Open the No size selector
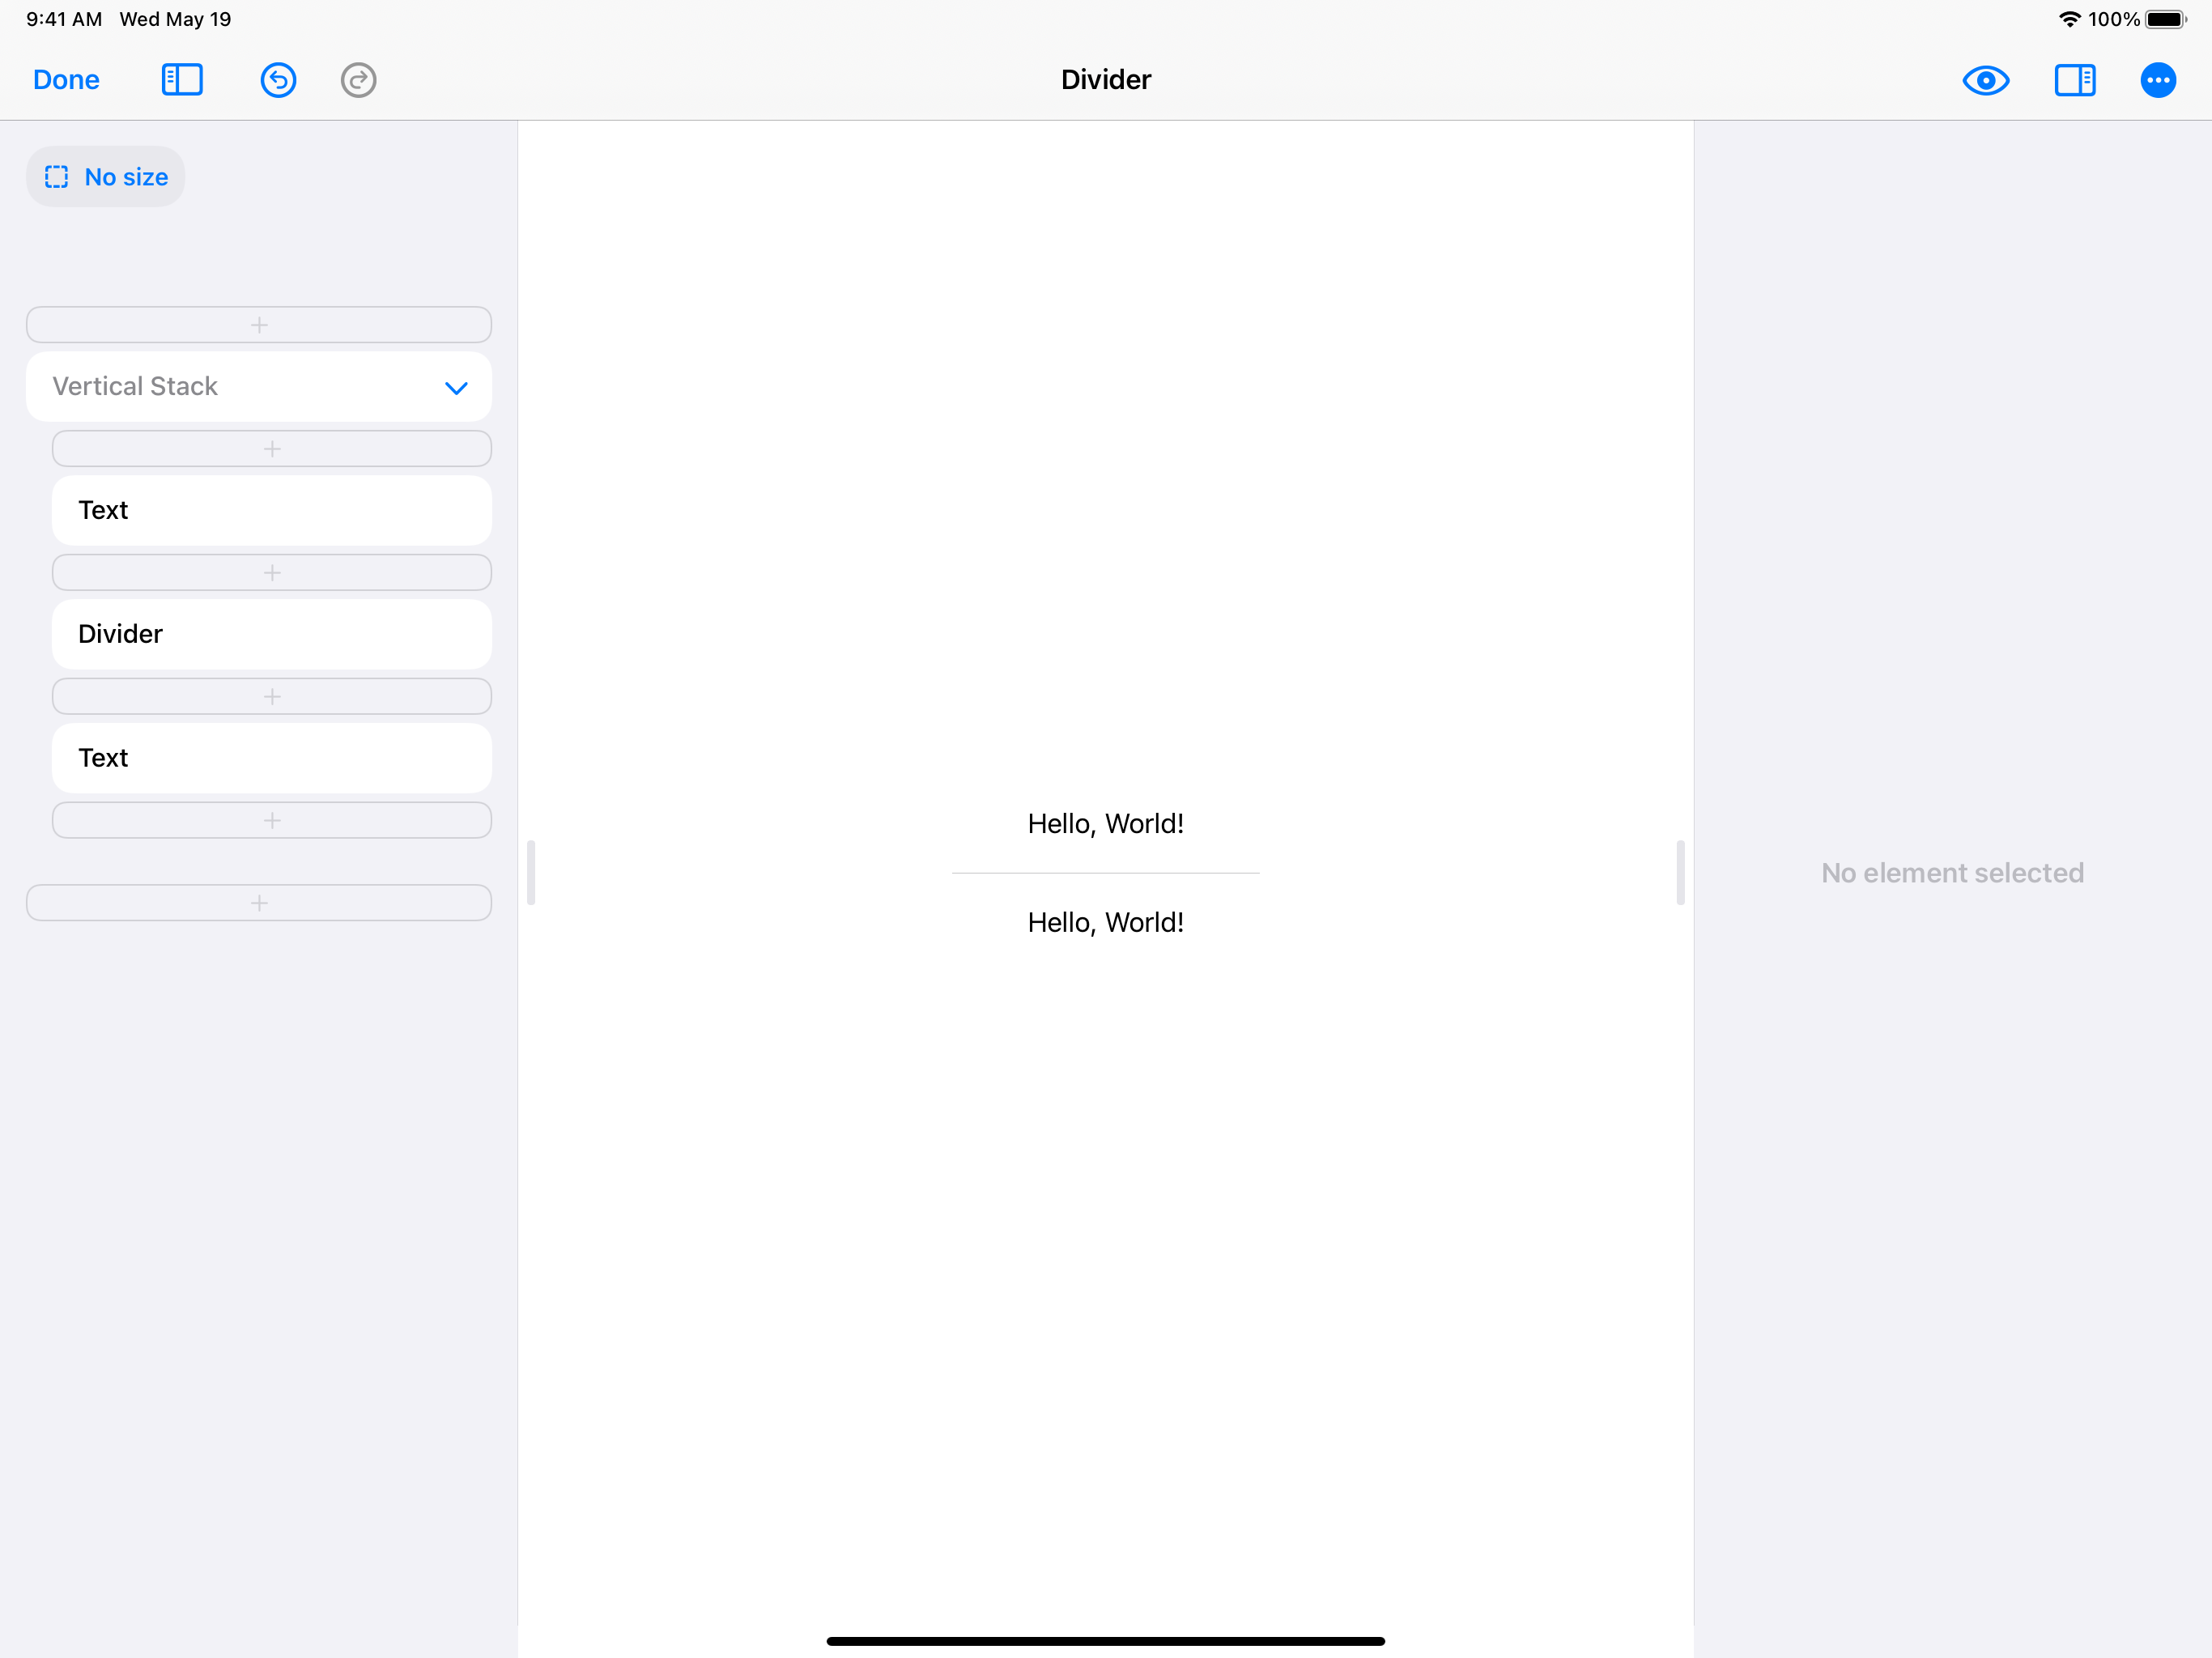The height and width of the screenshot is (1658, 2212). point(126,177)
